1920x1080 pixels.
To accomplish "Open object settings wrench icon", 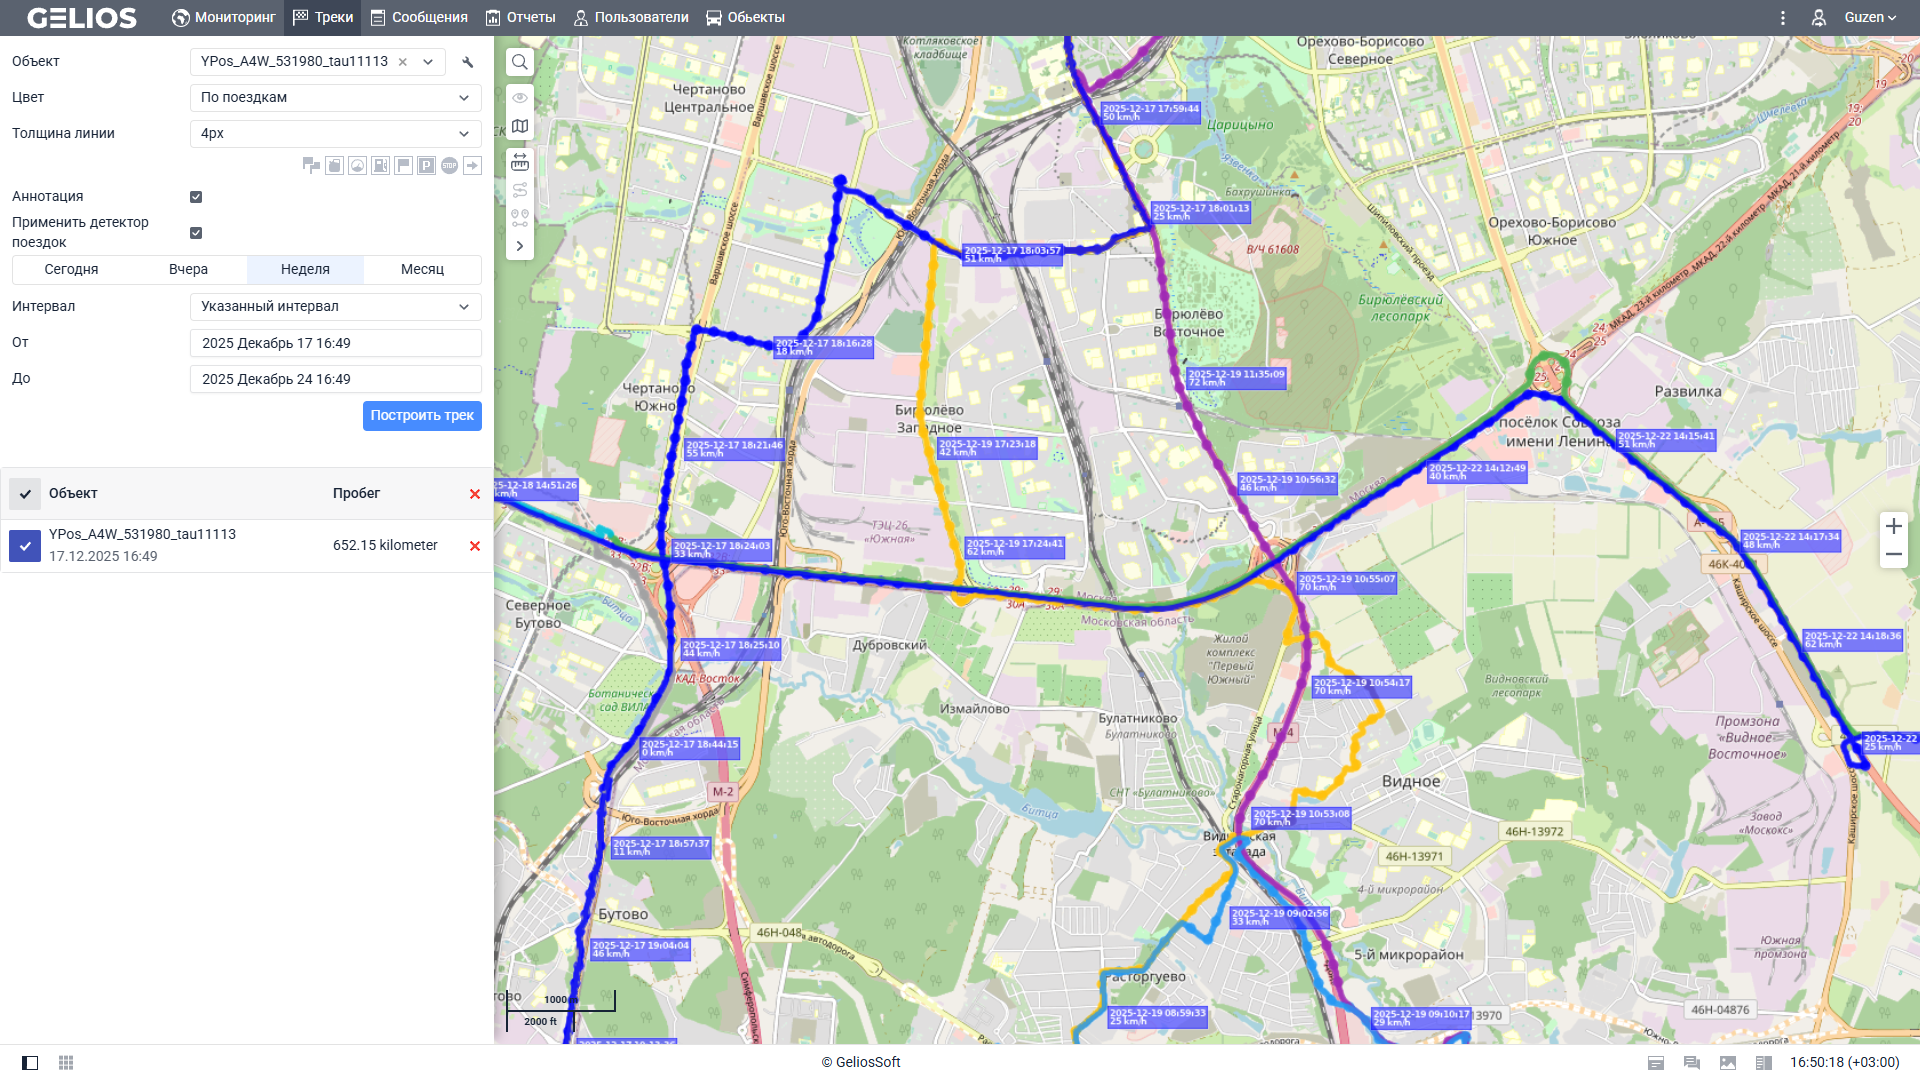I will [468, 62].
